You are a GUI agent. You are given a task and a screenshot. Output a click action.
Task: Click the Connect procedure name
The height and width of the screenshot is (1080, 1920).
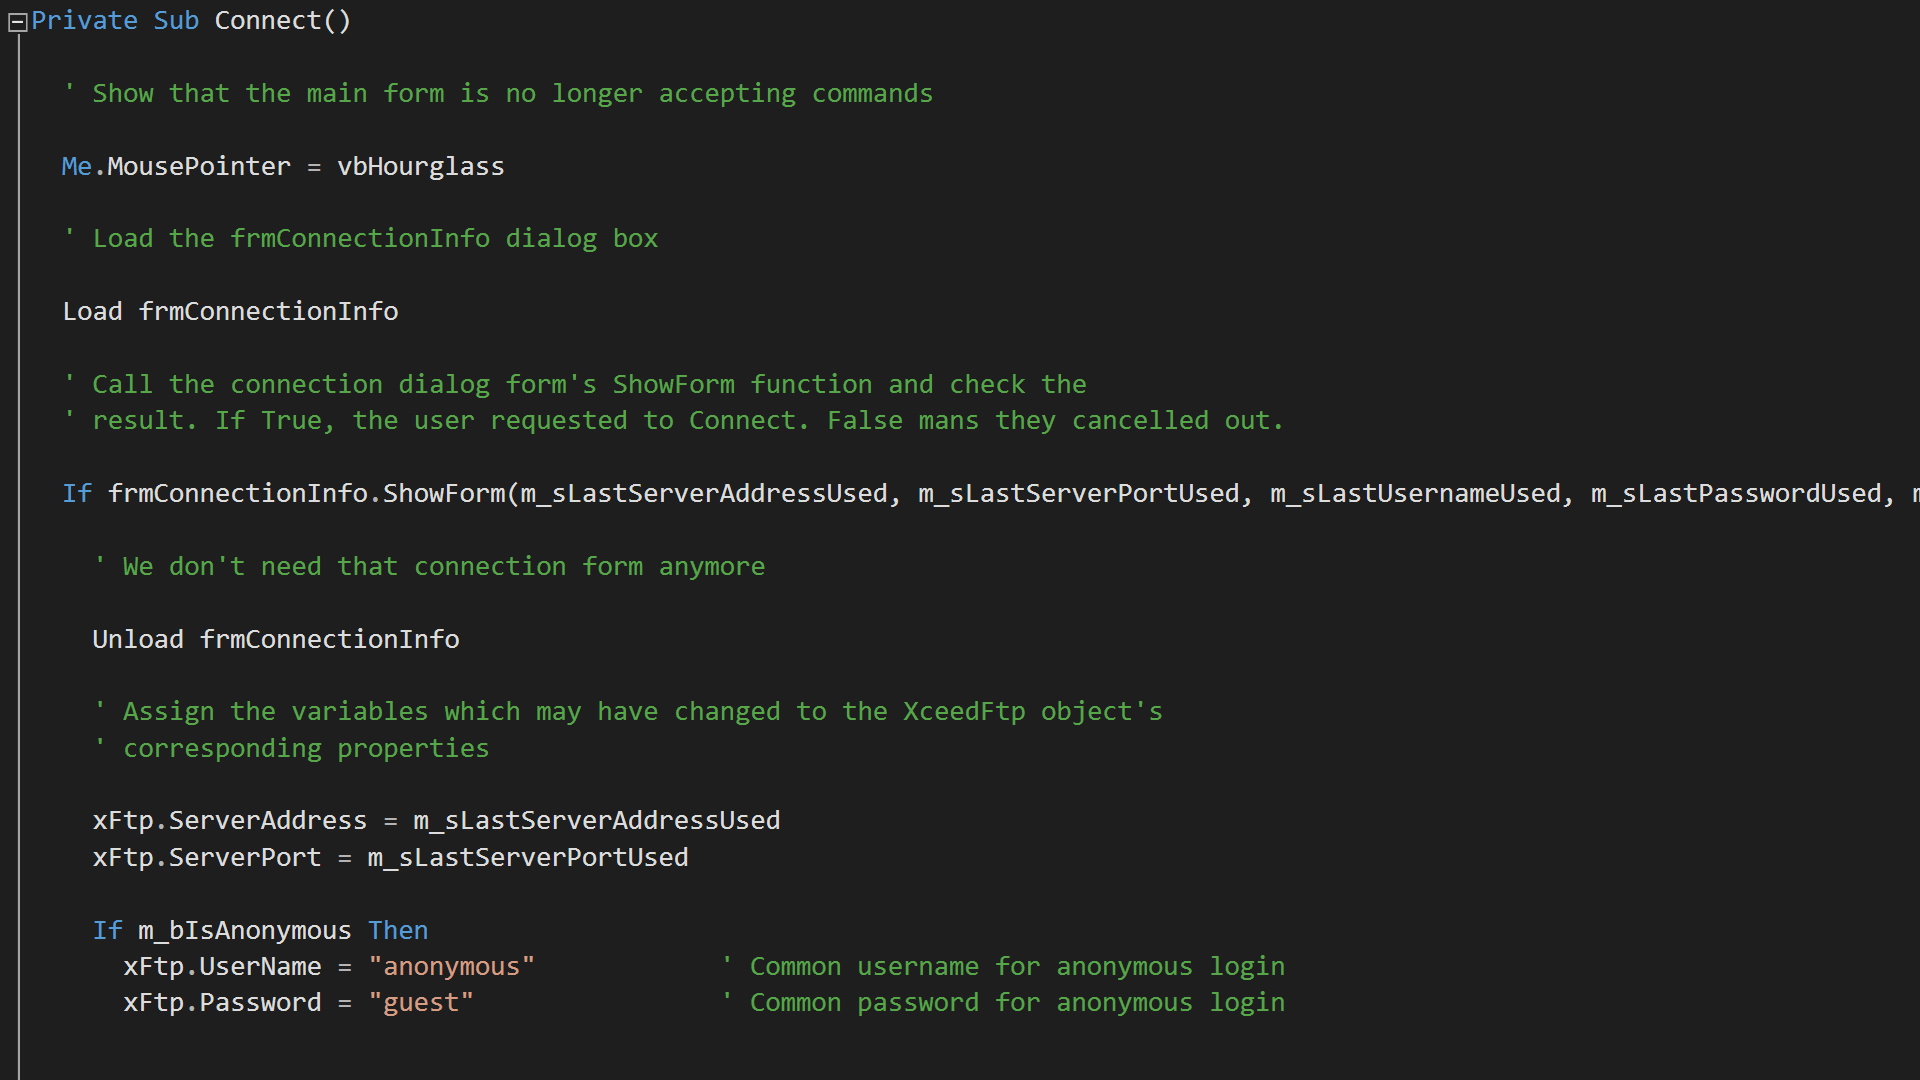click(267, 21)
